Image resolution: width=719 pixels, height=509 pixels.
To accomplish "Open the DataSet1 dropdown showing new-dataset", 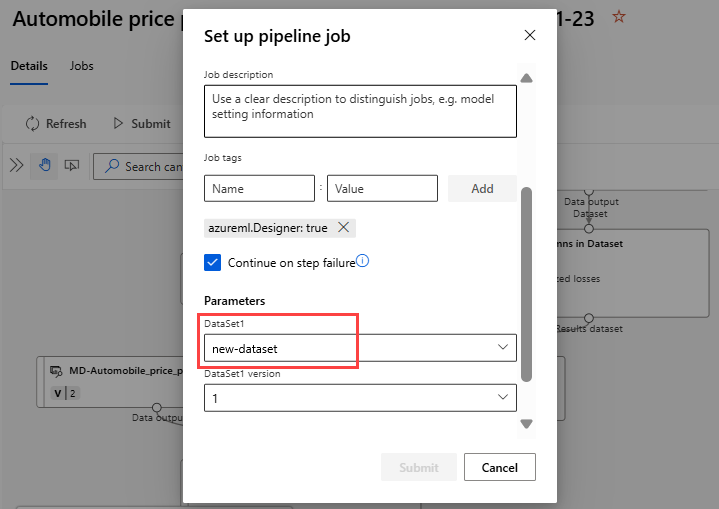I will [360, 348].
